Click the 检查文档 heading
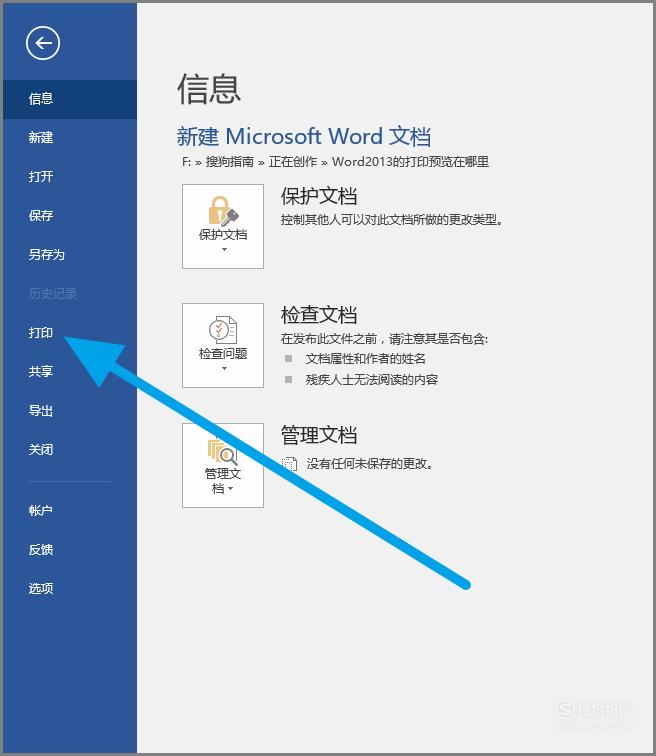 319,315
